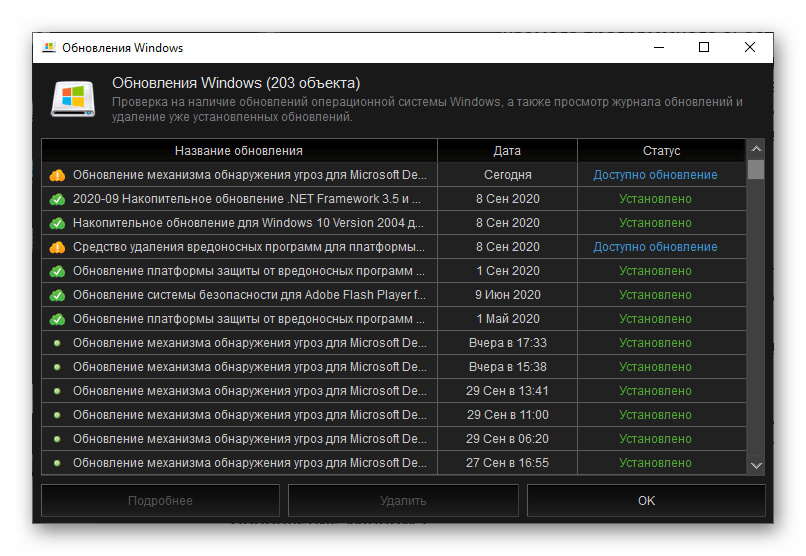806x556 pixels.
Task: Click green check icon of .NET Framework 3.5 row
Action: [x=57, y=199]
